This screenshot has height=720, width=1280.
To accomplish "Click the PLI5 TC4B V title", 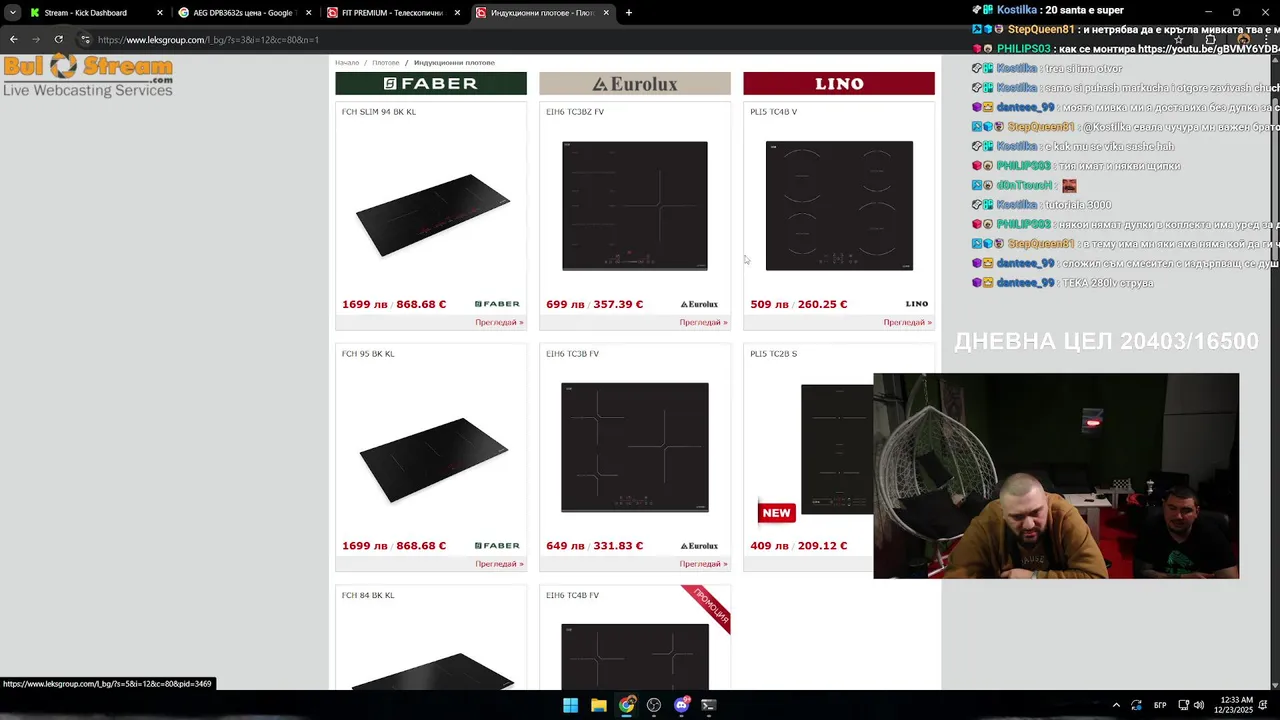I will tap(774, 112).
